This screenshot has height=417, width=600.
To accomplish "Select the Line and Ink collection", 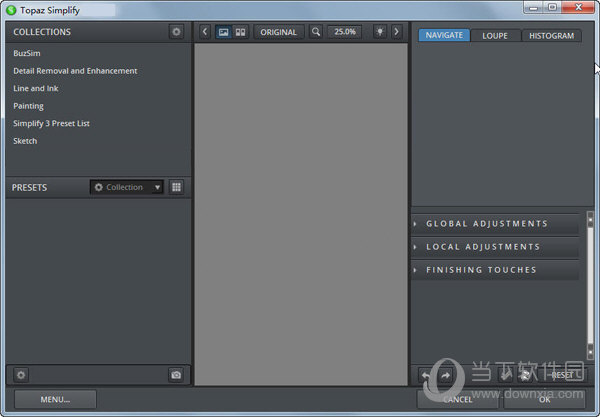I will 36,88.
